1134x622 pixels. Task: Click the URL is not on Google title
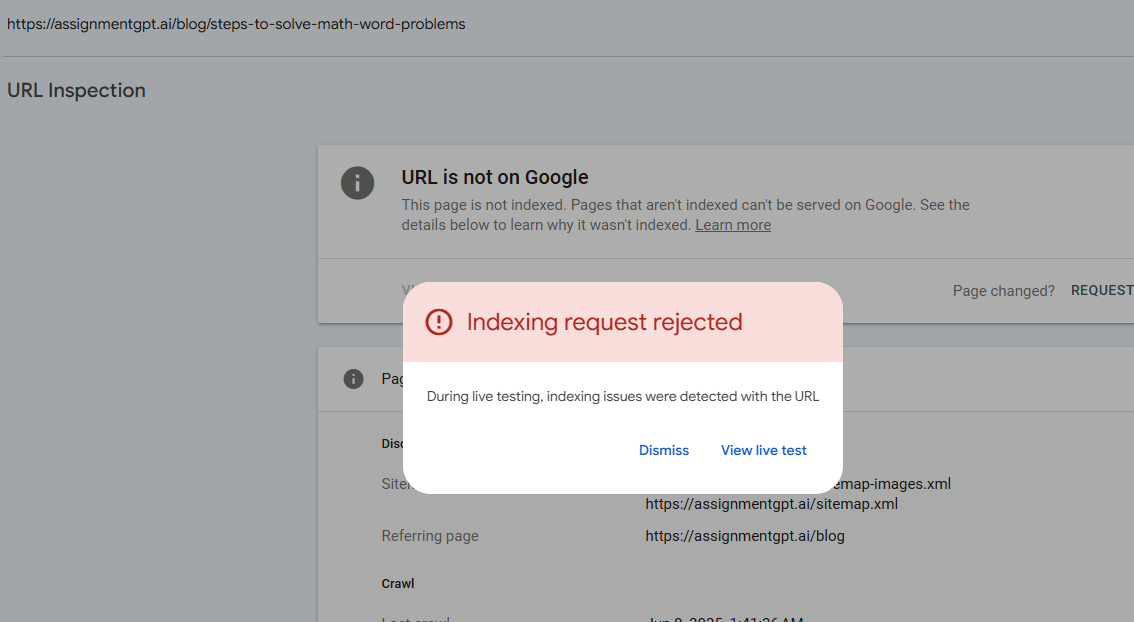(x=495, y=177)
